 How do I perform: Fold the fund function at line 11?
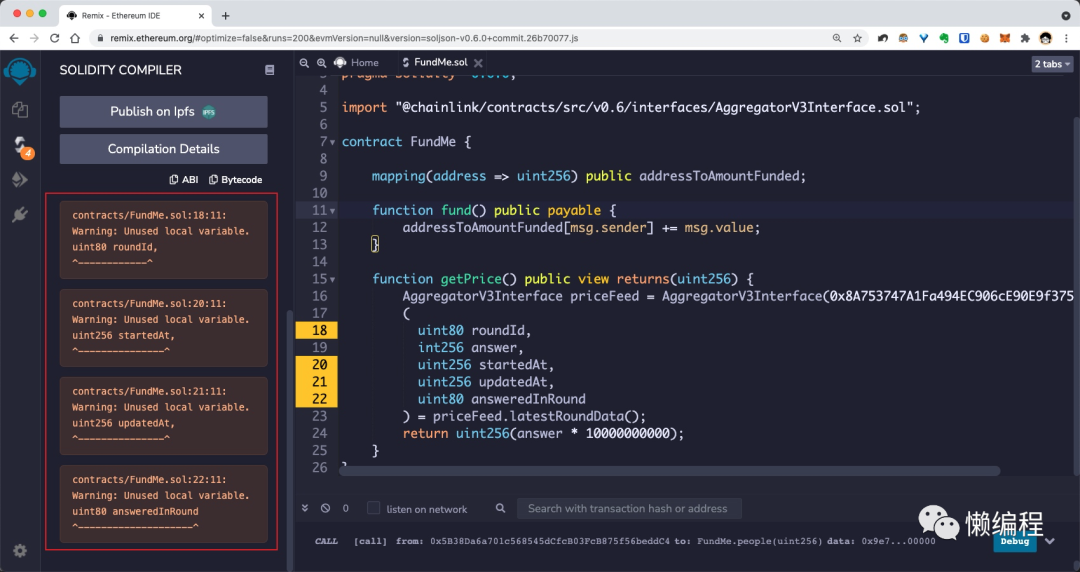pyautogui.click(x=333, y=211)
